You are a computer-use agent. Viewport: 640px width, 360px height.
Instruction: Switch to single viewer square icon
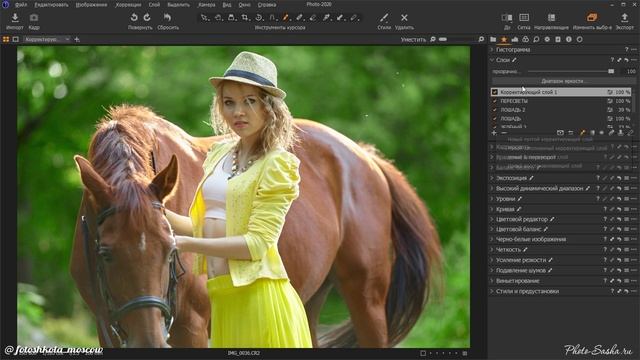(16, 40)
